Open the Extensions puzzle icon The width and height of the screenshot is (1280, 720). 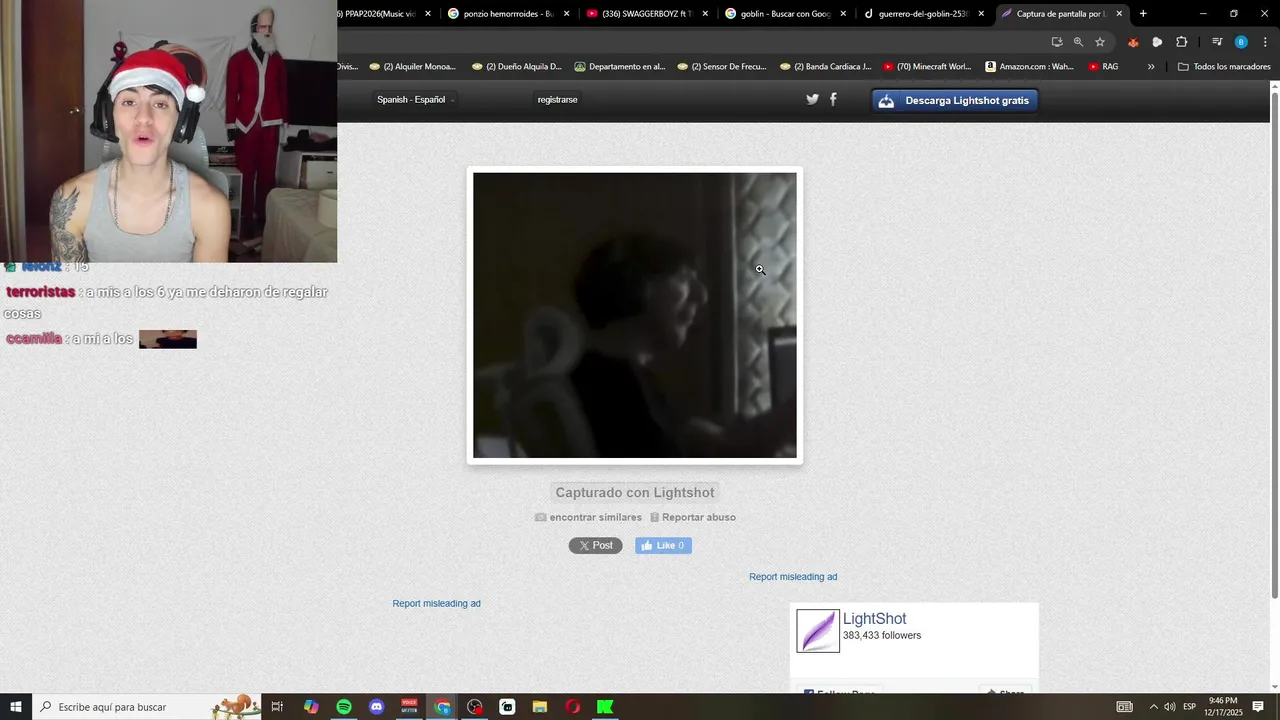click(1182, 42)
